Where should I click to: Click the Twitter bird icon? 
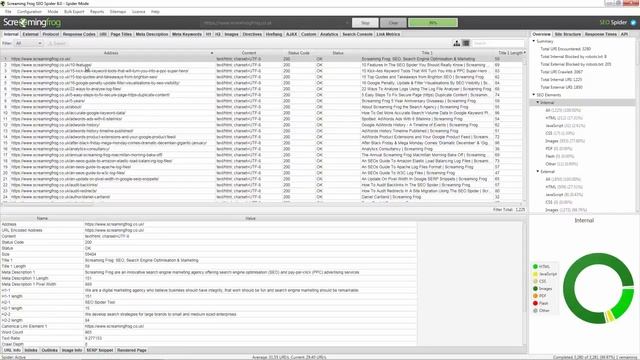click(x=633, y=22)
